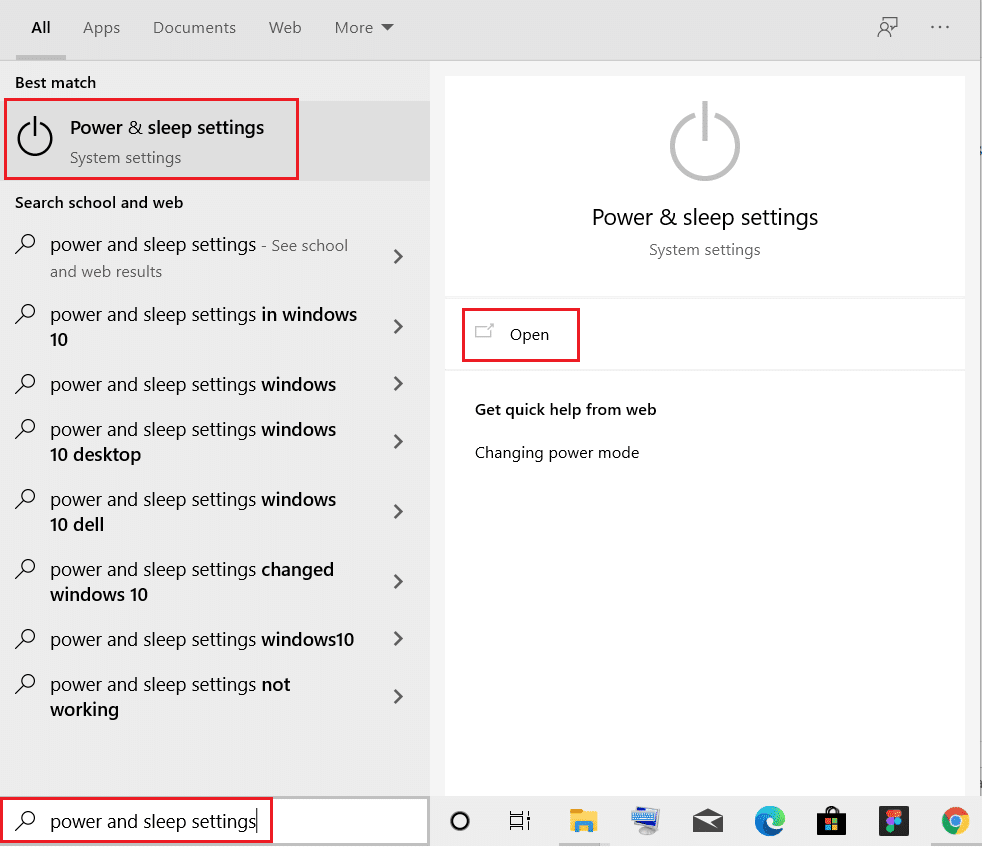Launch Figma from the taskbar

tap(893, 821)
